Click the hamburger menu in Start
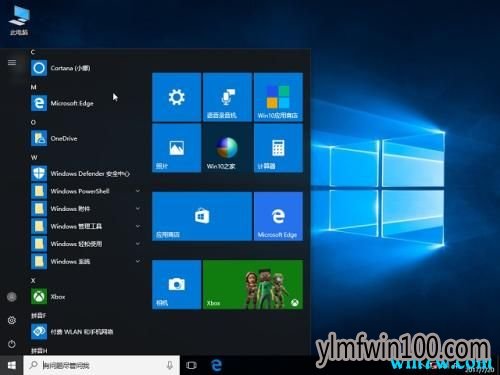 [x=12, y=63]
